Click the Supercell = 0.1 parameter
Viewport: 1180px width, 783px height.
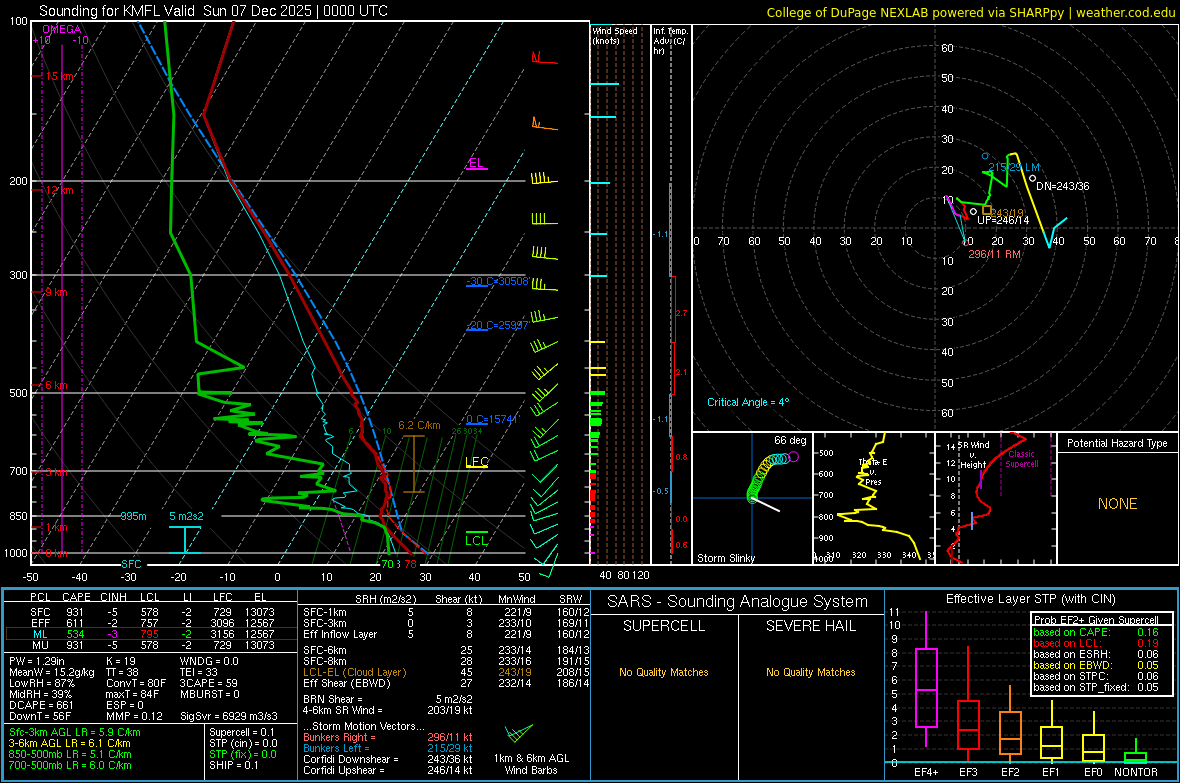(242, 732)
